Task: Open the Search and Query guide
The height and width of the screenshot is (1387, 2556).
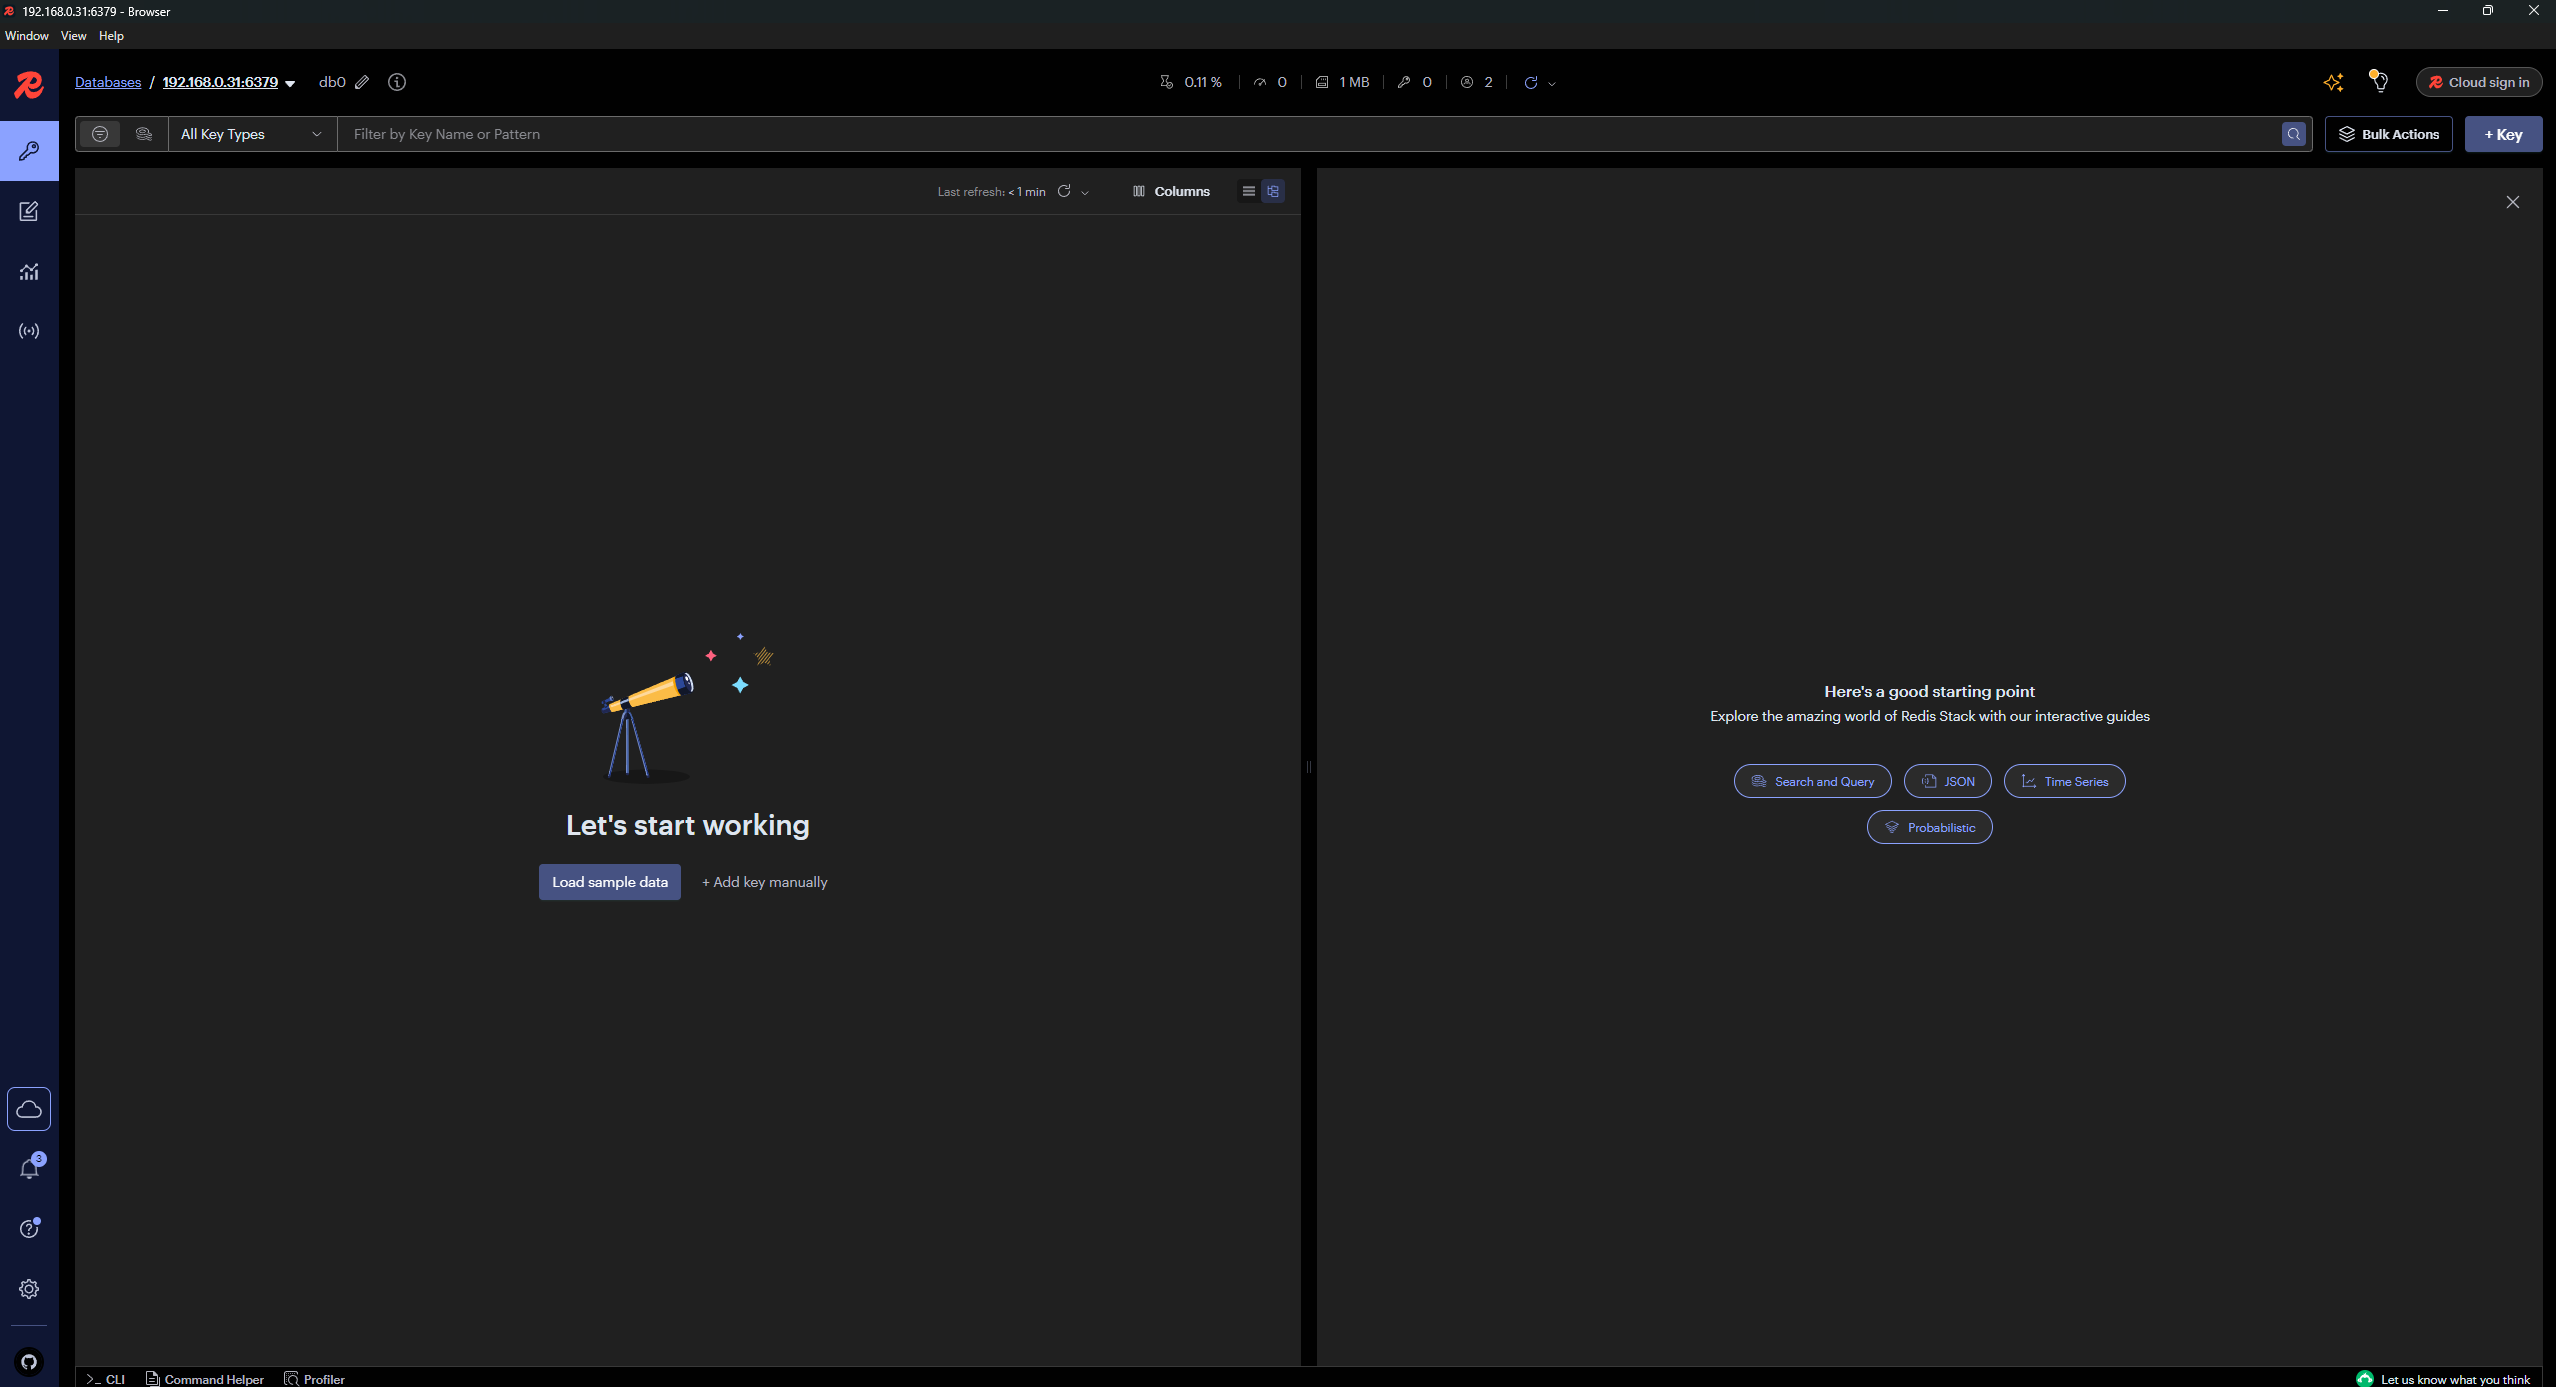Action: click(x=1813, y=781)
